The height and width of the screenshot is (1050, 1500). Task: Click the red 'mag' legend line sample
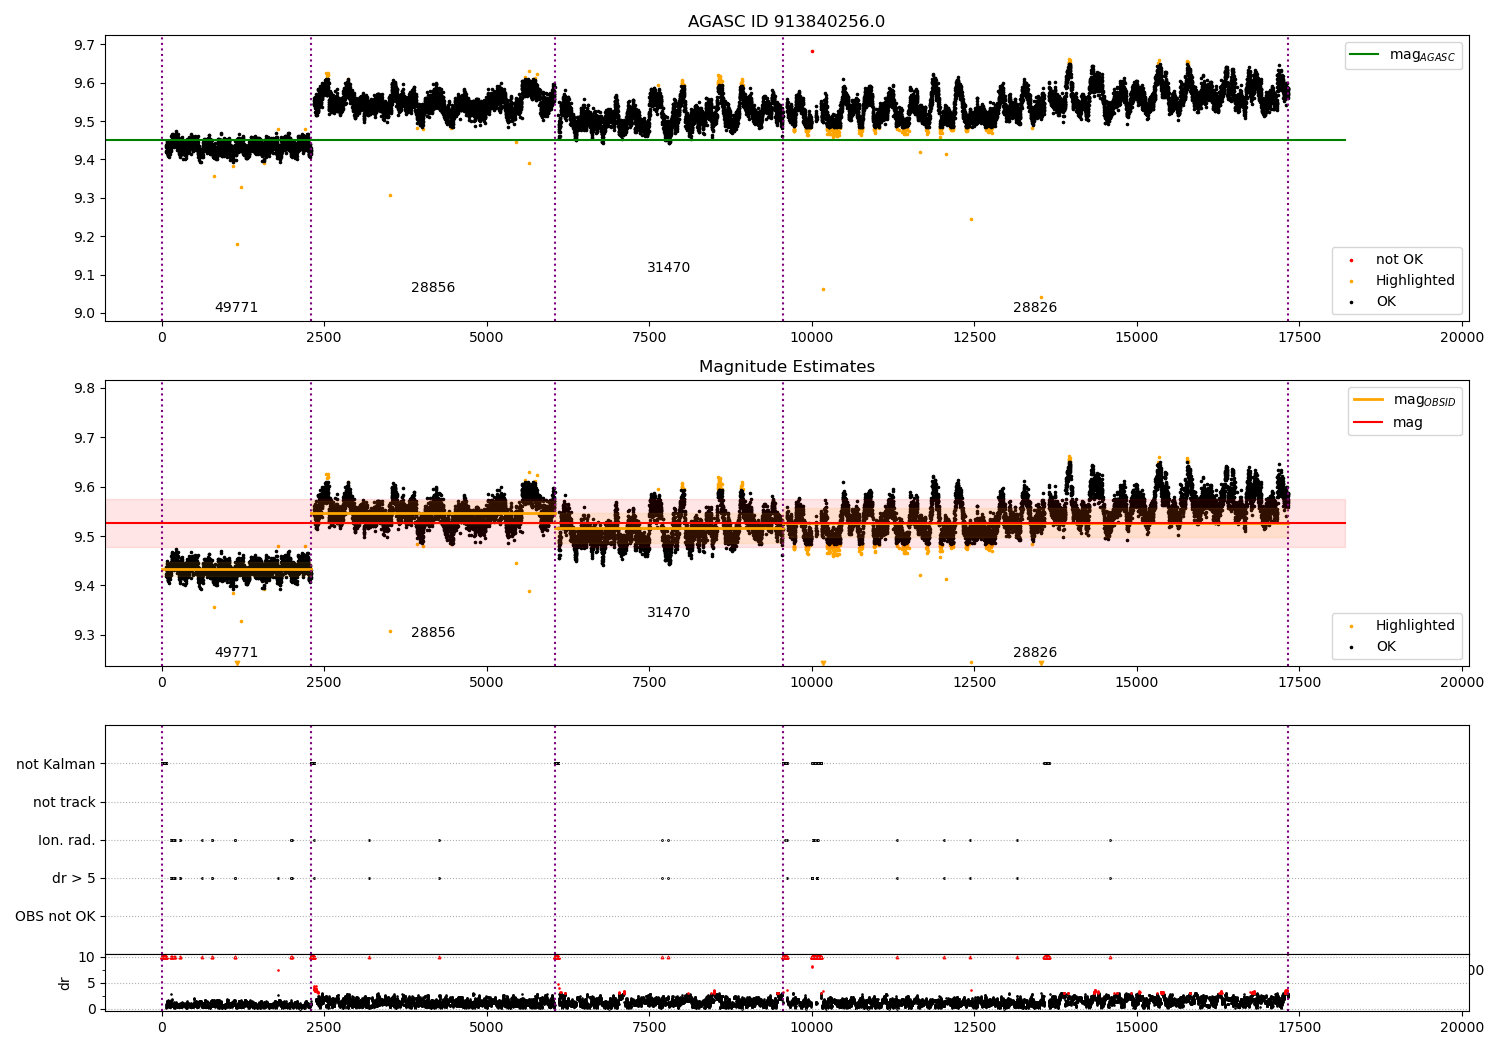(1368, 422)
